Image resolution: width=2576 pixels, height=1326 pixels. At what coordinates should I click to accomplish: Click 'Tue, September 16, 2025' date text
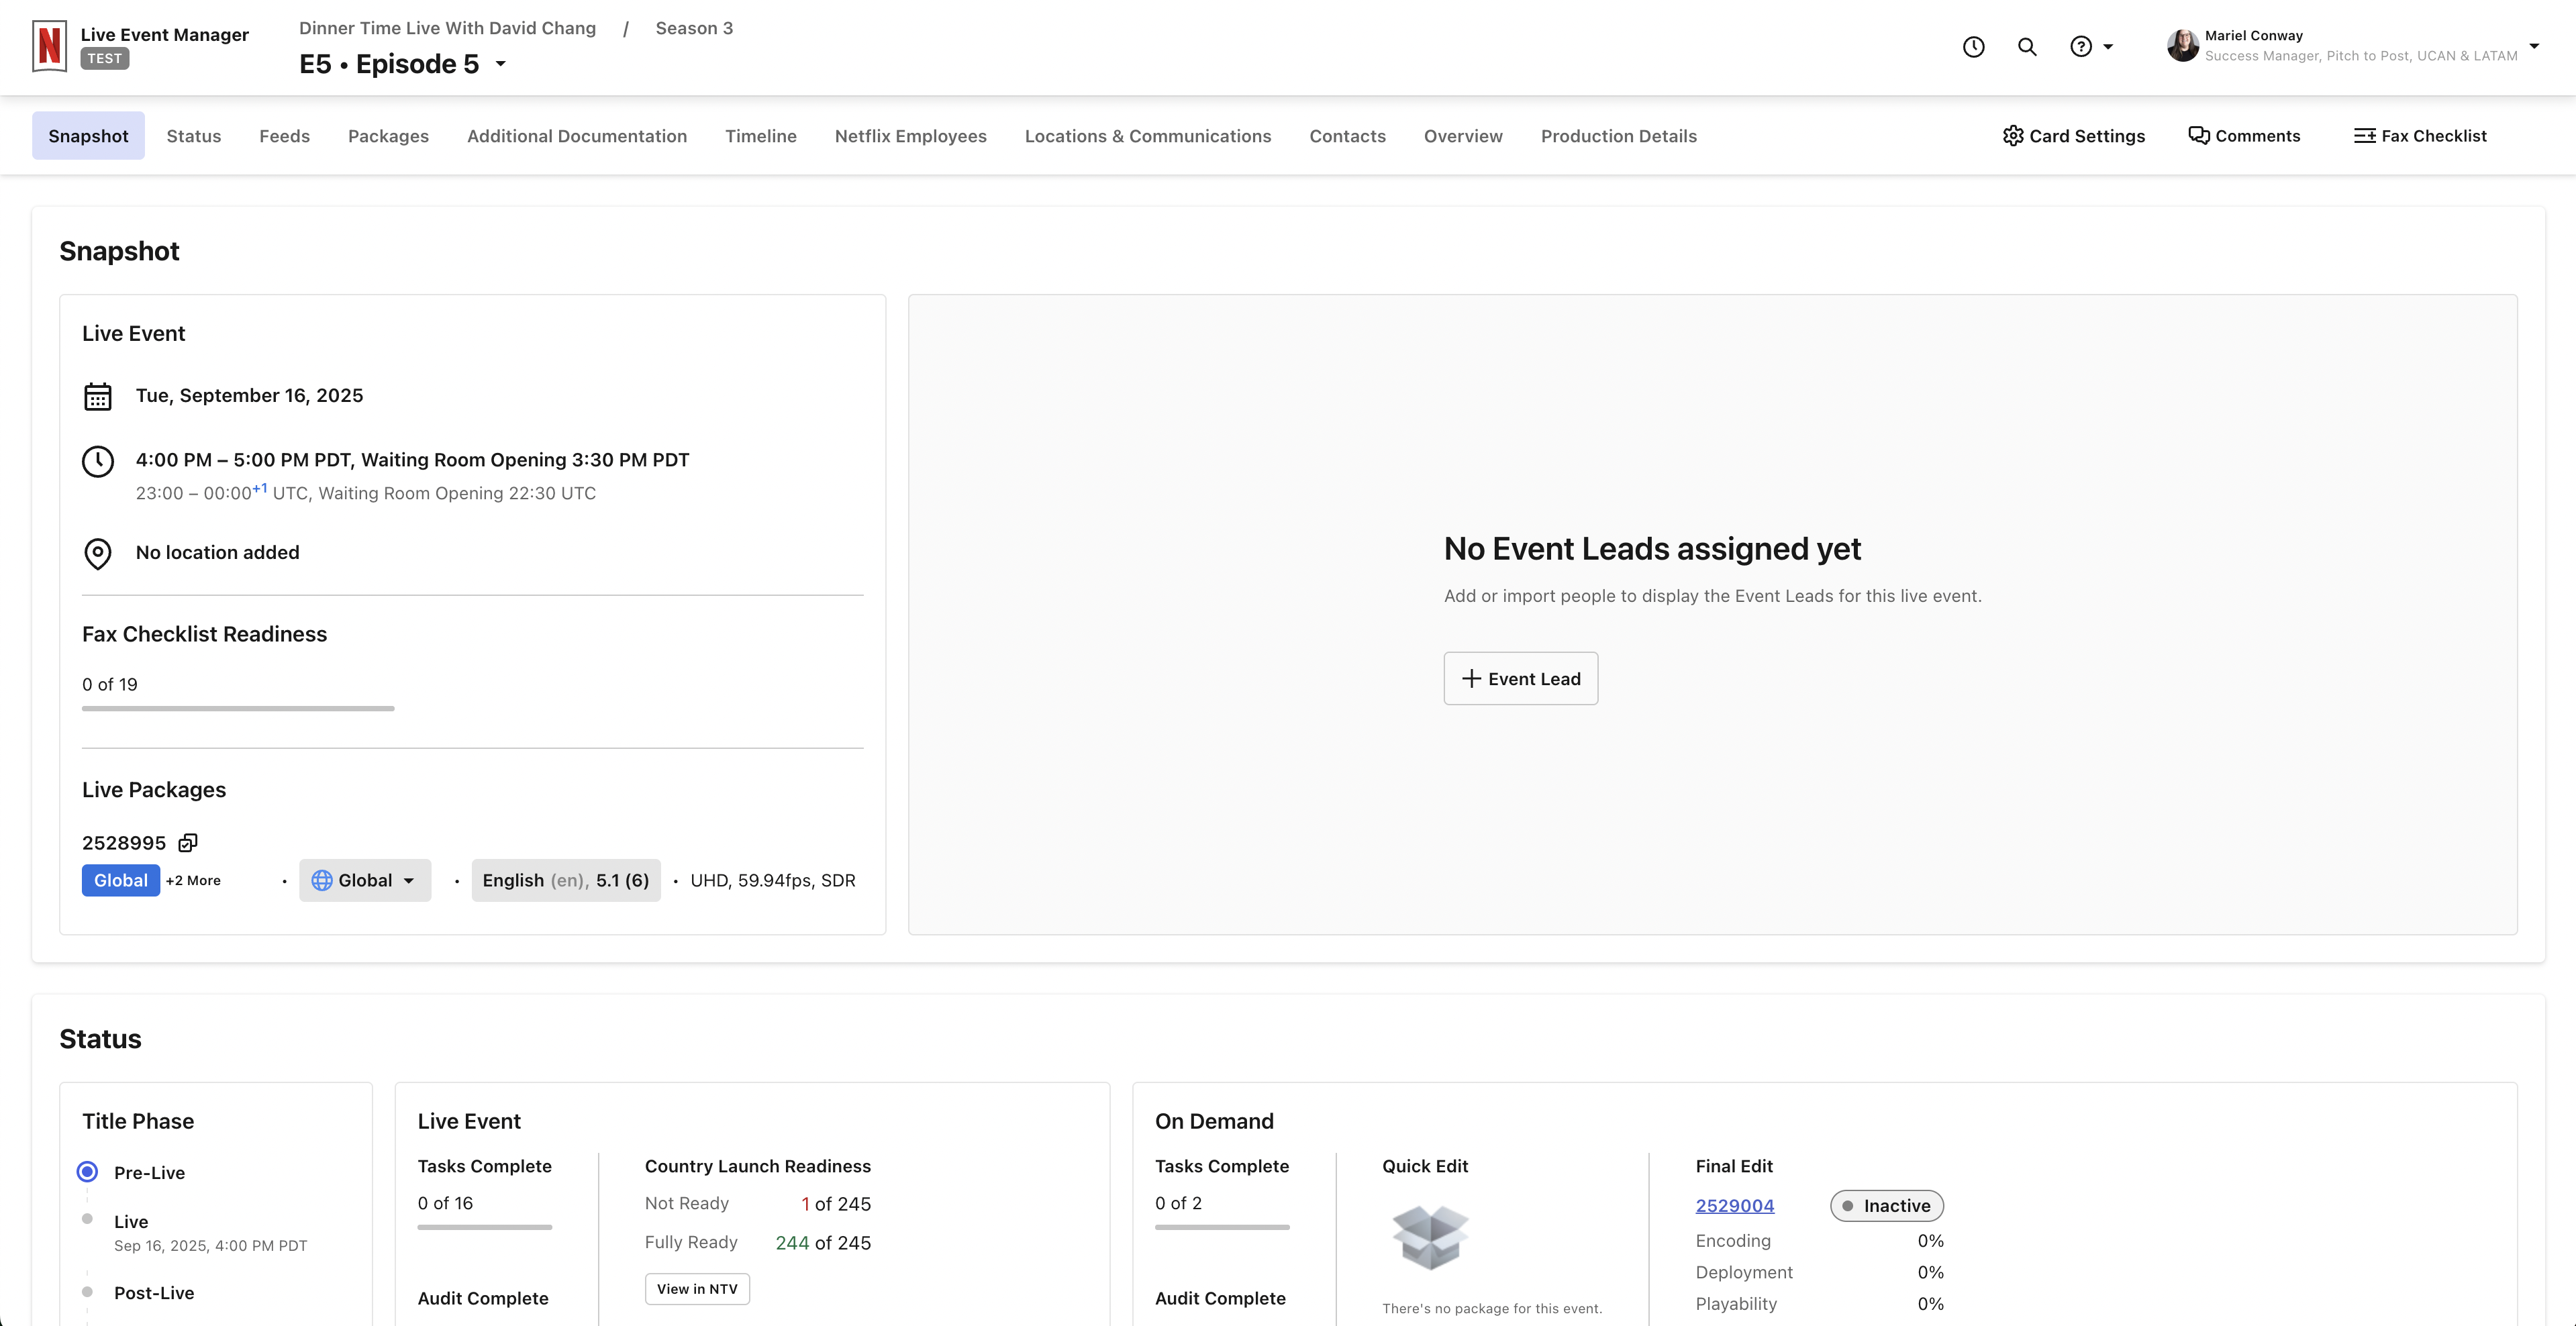249,395
